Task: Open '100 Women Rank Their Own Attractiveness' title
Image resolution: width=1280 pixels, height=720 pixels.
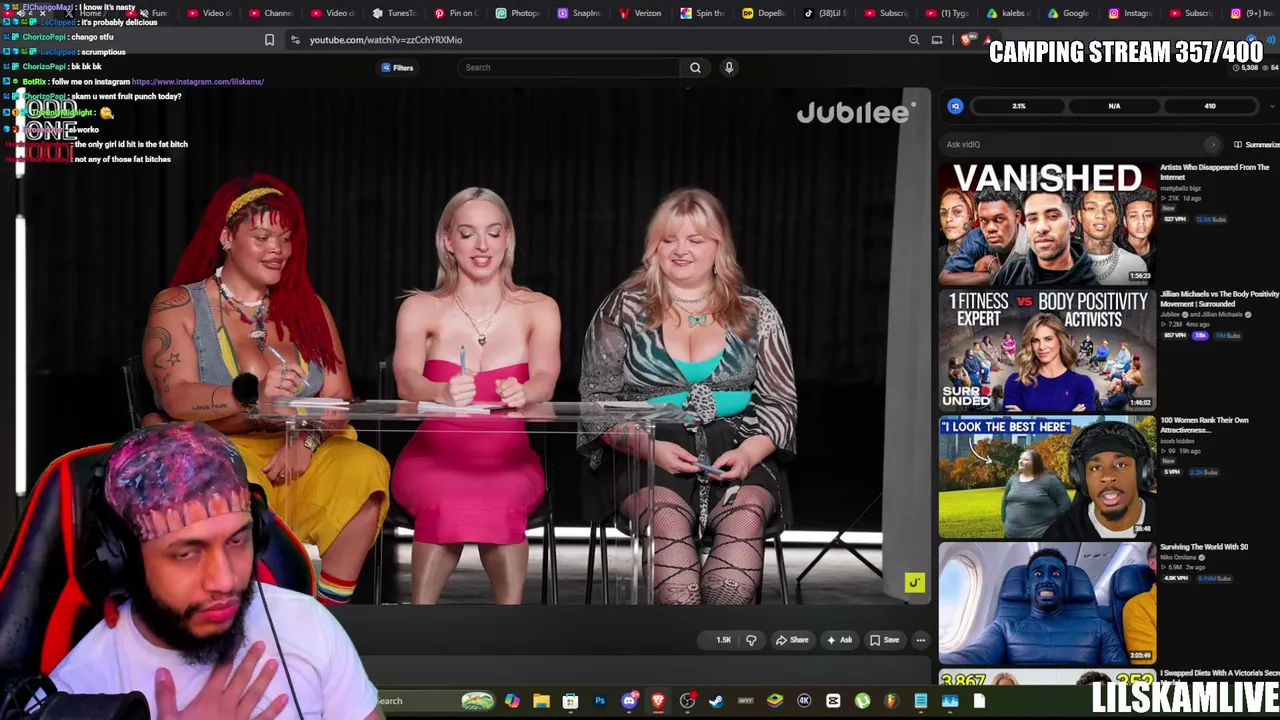Action: click(1204, 425)
